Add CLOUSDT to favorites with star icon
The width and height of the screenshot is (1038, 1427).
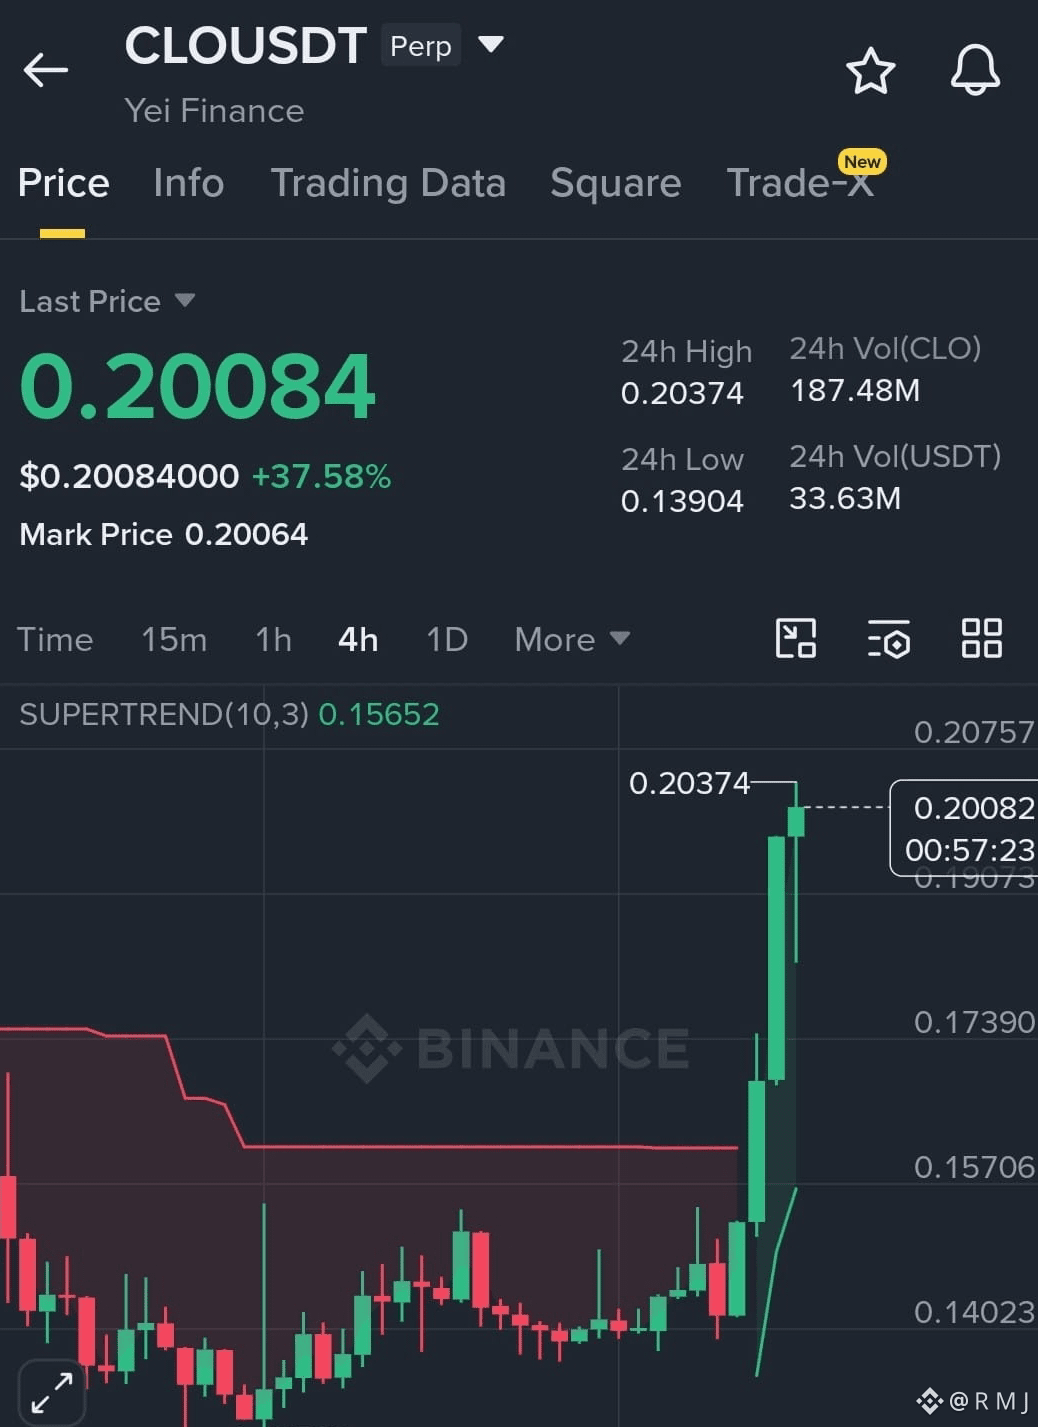point(870,71)
